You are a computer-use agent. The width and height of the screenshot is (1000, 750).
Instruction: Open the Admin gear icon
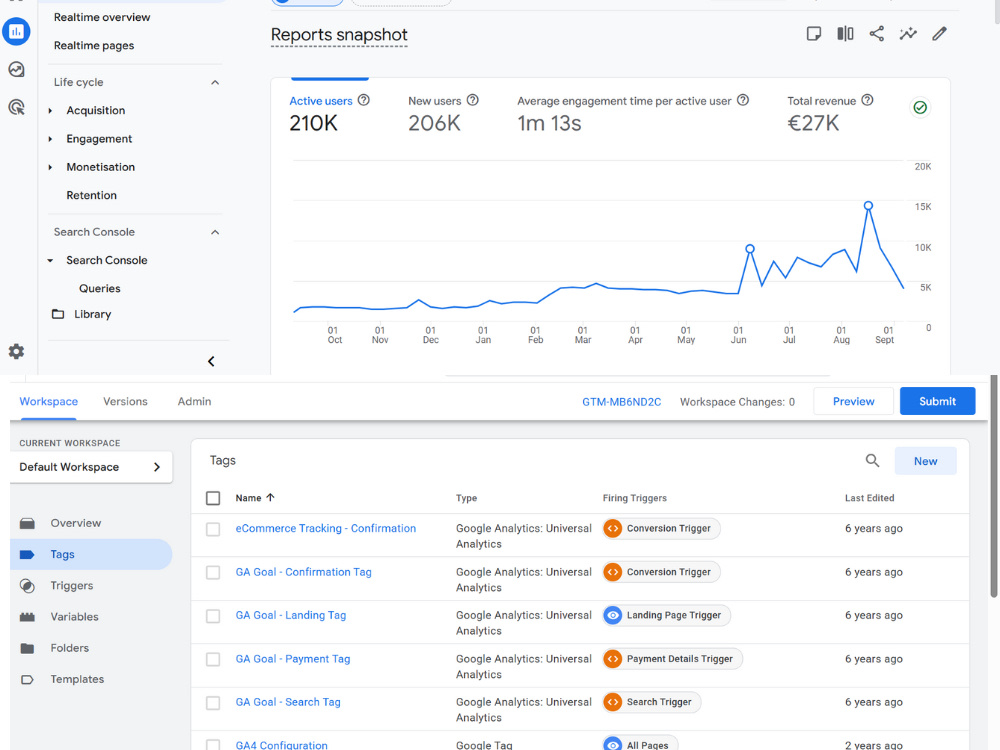click(16, 351)
